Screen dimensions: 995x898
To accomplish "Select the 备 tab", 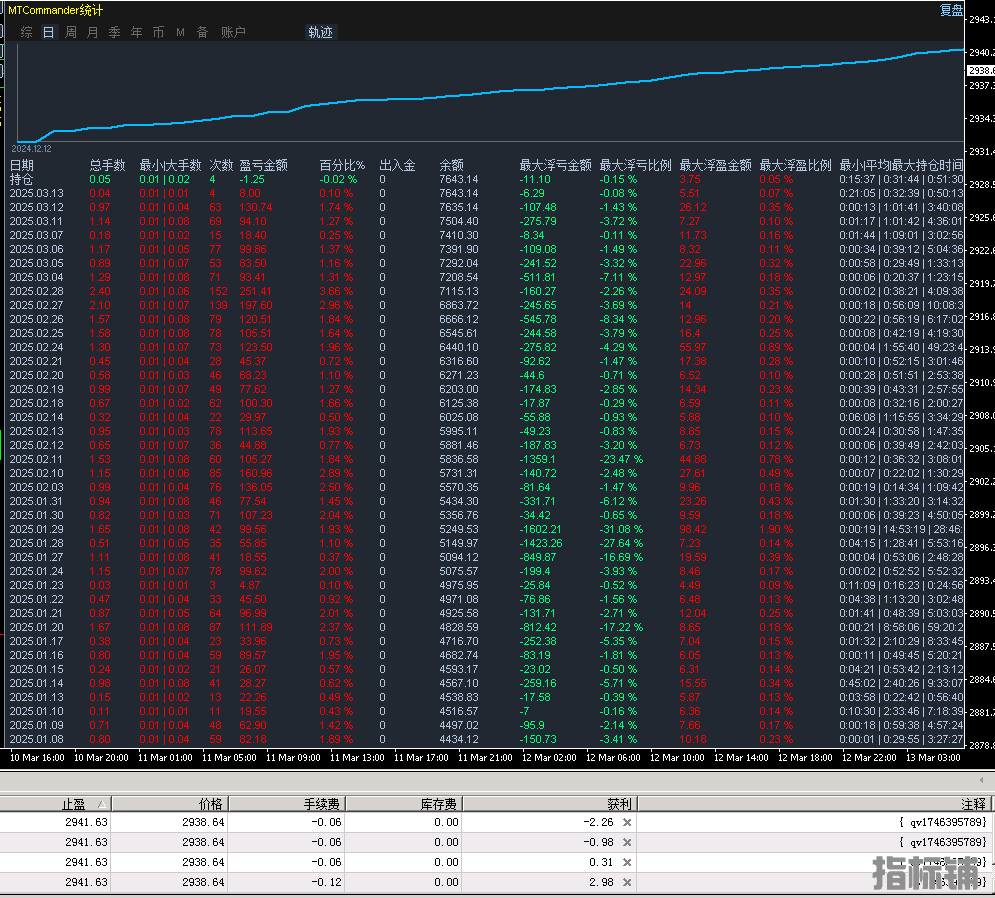I will tap(202, 32).
